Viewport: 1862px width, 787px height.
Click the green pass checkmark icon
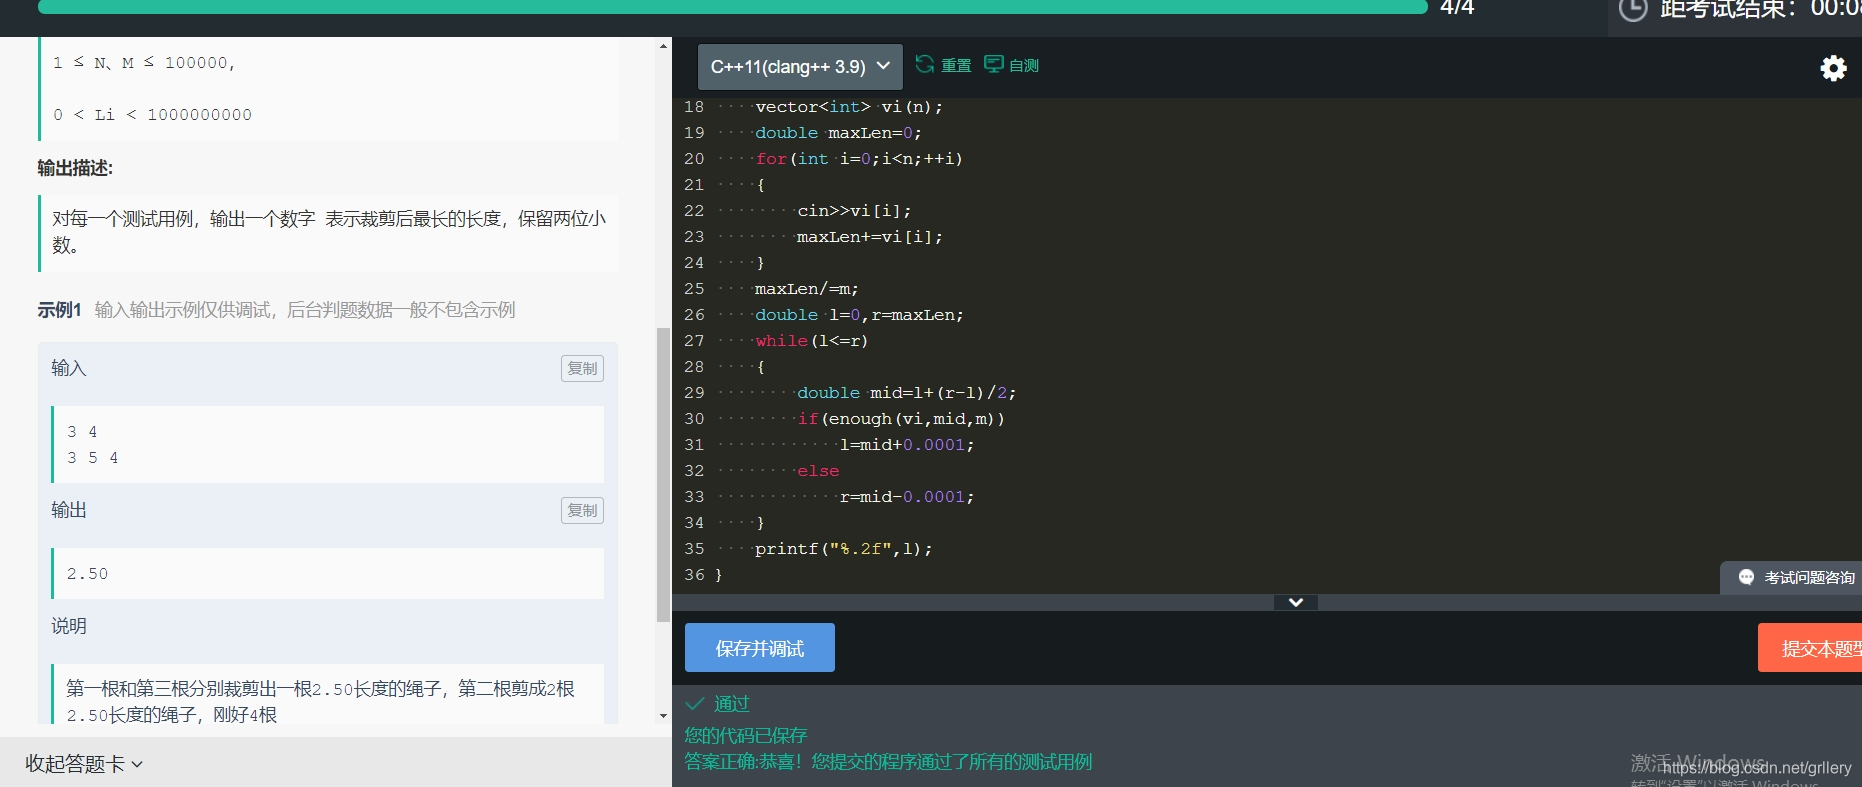point(695,703)
